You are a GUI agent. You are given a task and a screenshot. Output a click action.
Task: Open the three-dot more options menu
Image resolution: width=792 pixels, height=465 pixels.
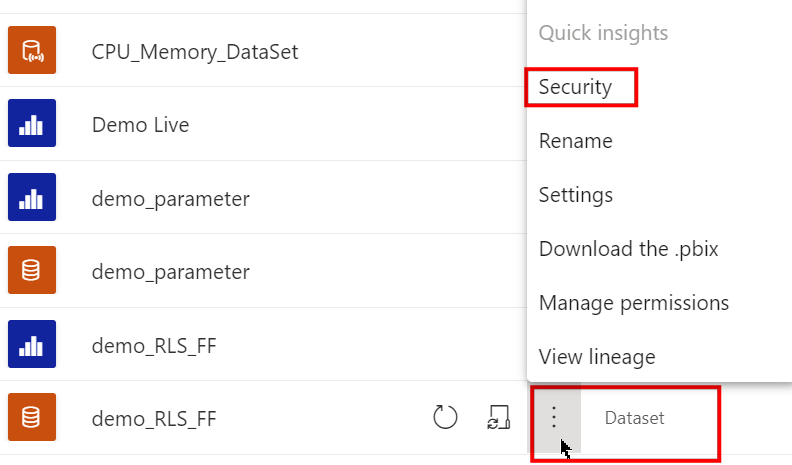click(x=554, y=418)
